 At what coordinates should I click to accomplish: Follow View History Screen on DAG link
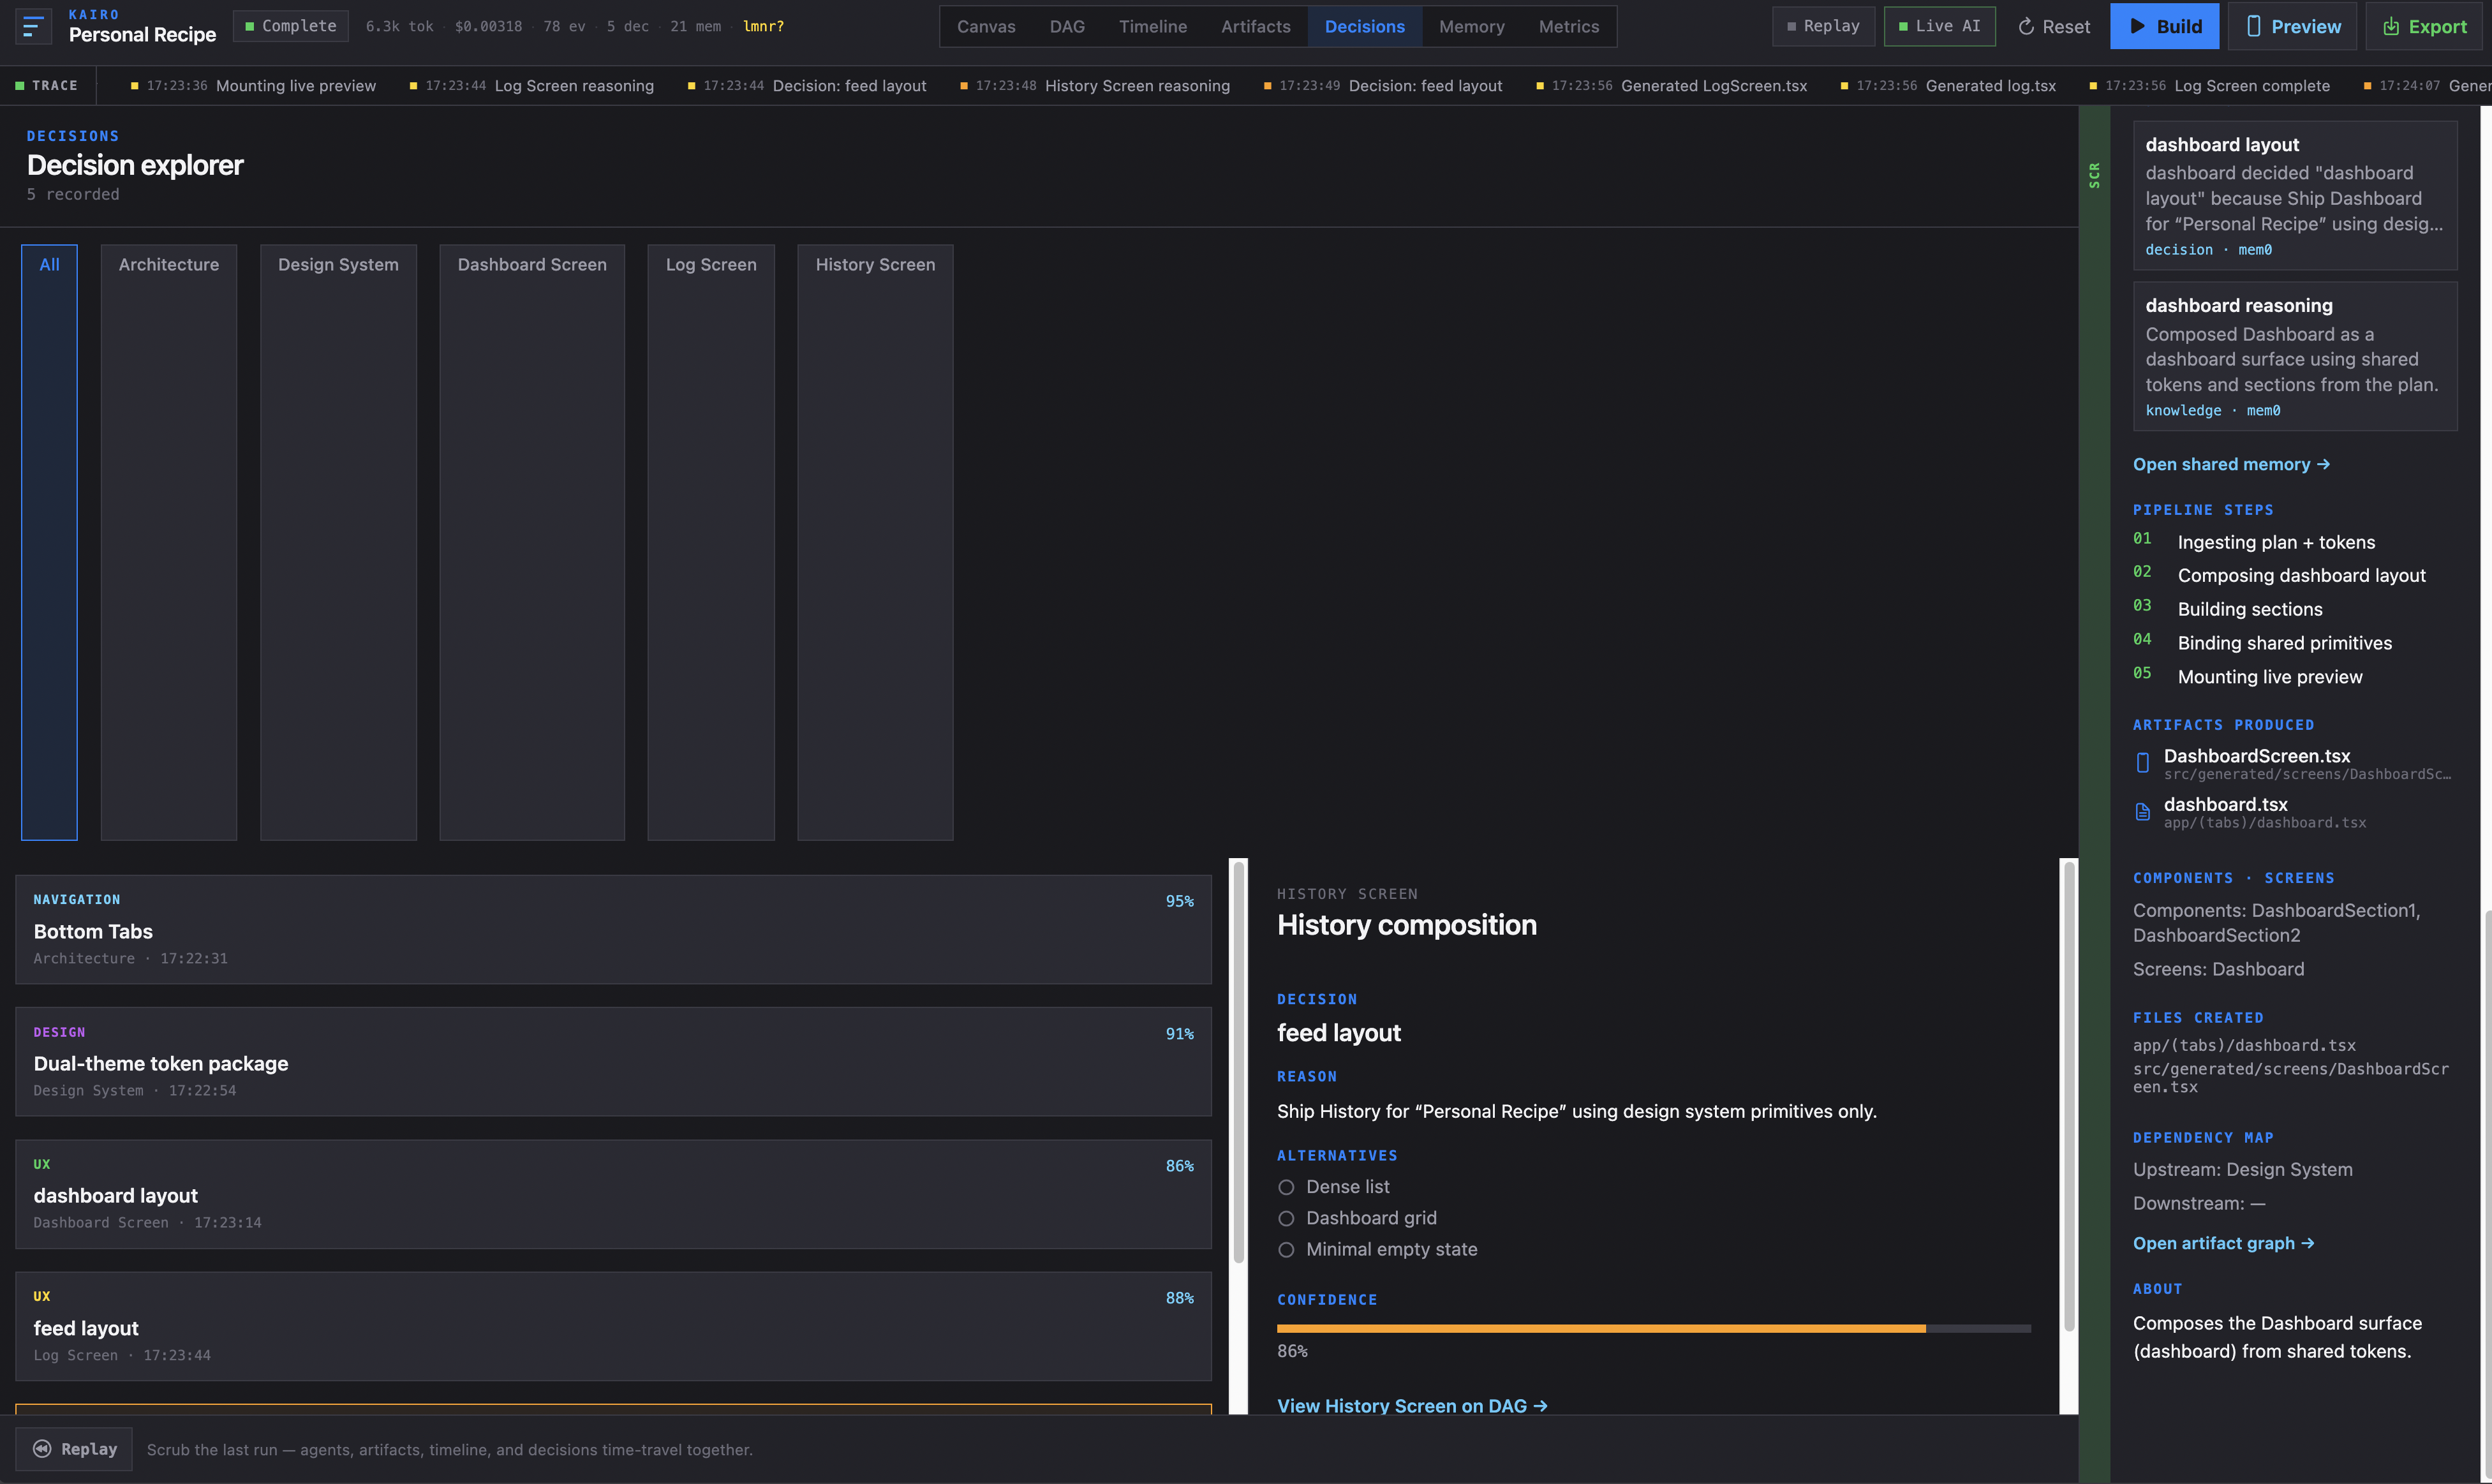[1412, 1404]
